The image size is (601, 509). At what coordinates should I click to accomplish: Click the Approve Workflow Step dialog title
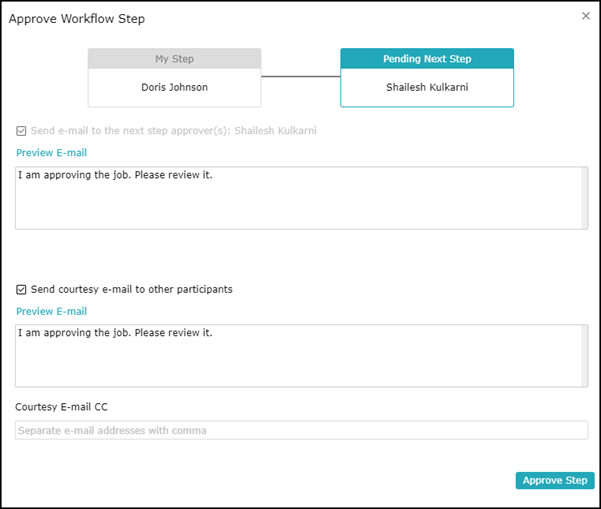75,19
